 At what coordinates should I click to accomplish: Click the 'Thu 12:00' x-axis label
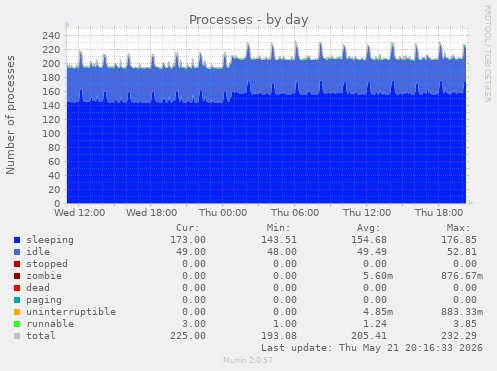(x=367, y=213)
